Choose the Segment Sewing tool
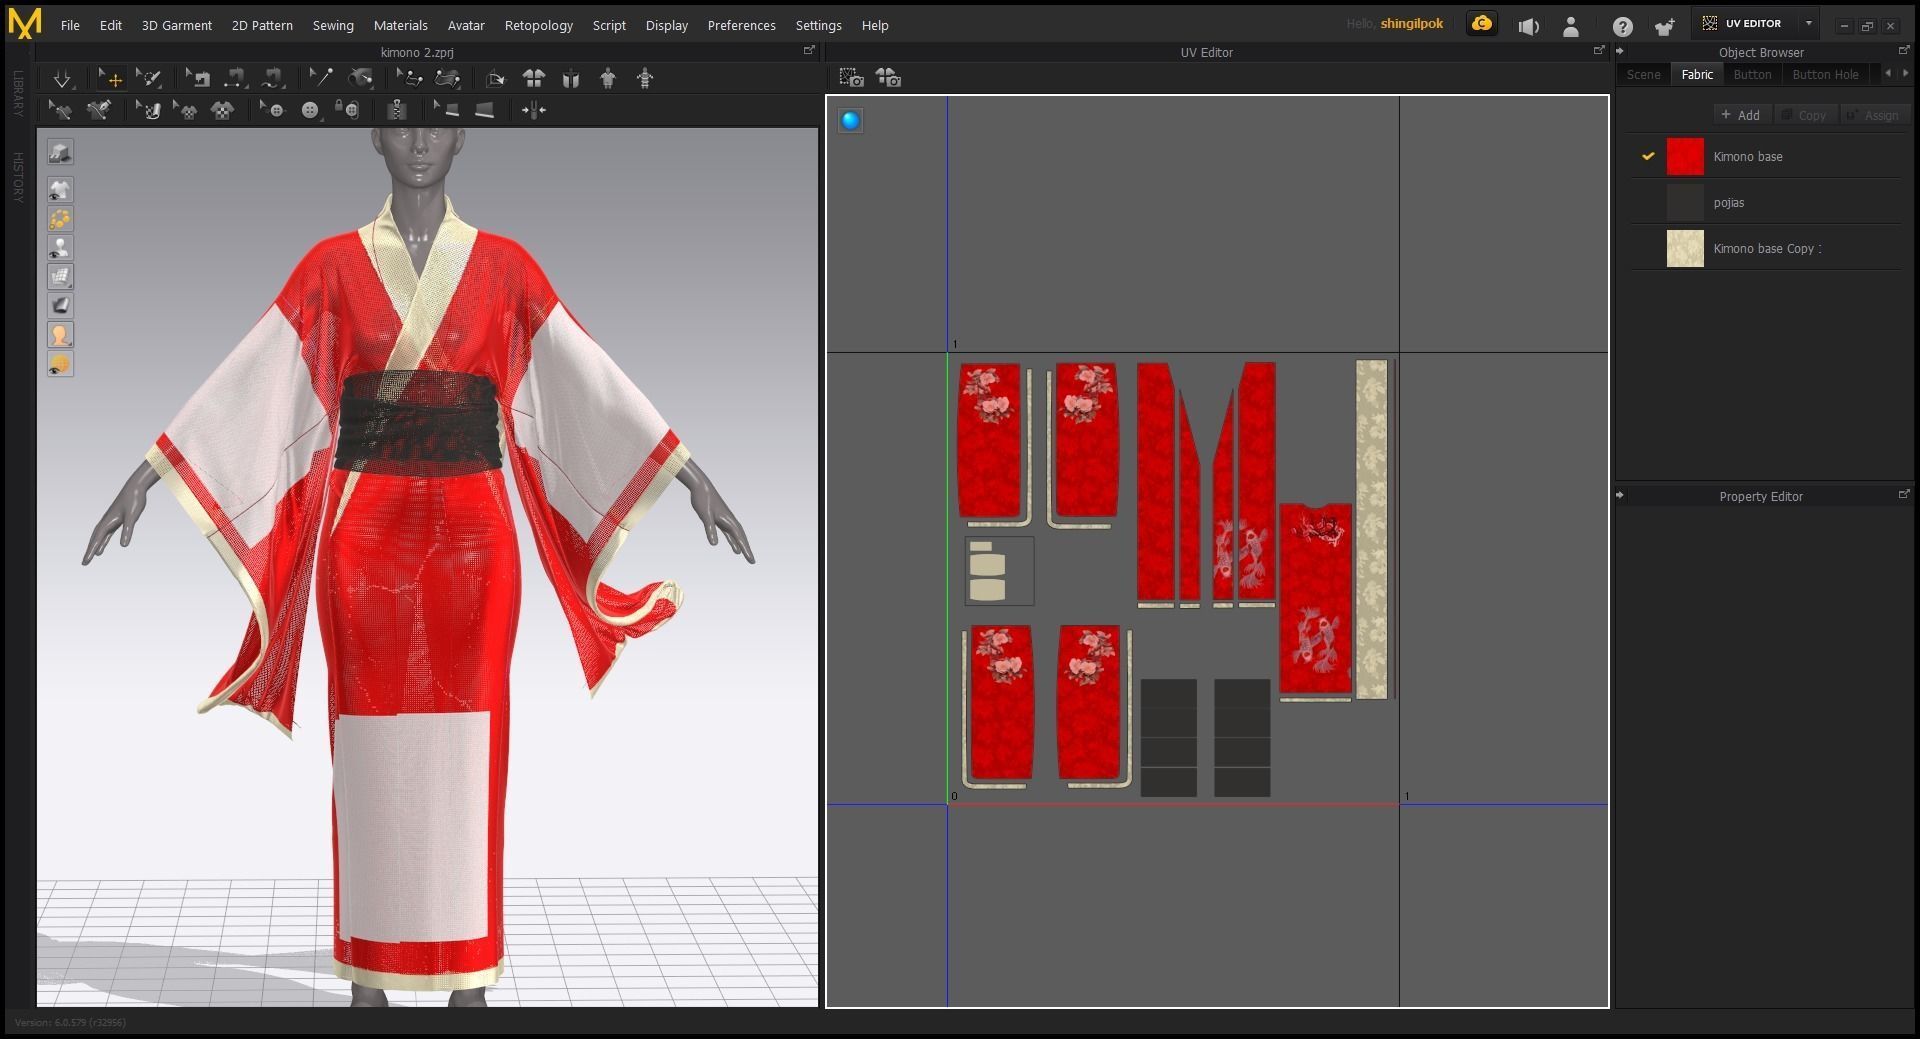 coord(235,78)
